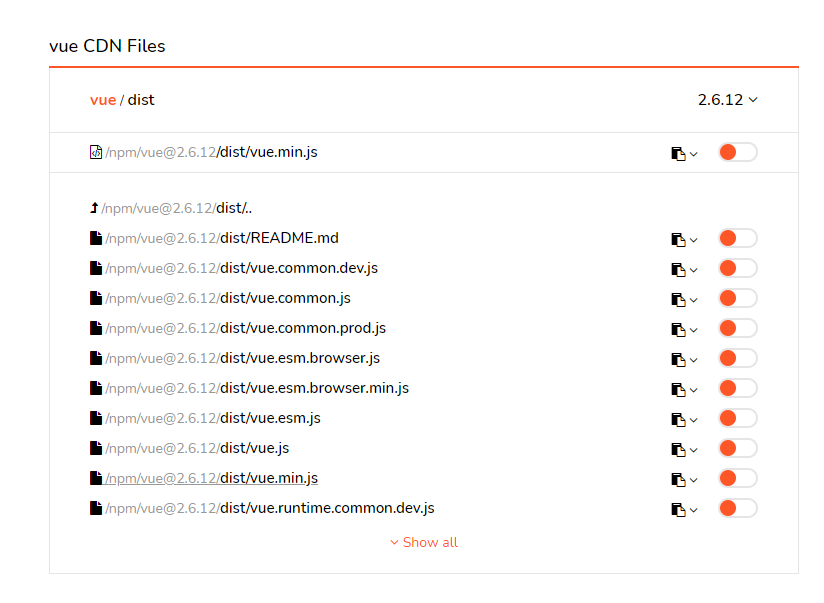Click copy icon for vue.runtime.common.dev.js
This screenshot has height=603, width=824.
pos(678,509)
